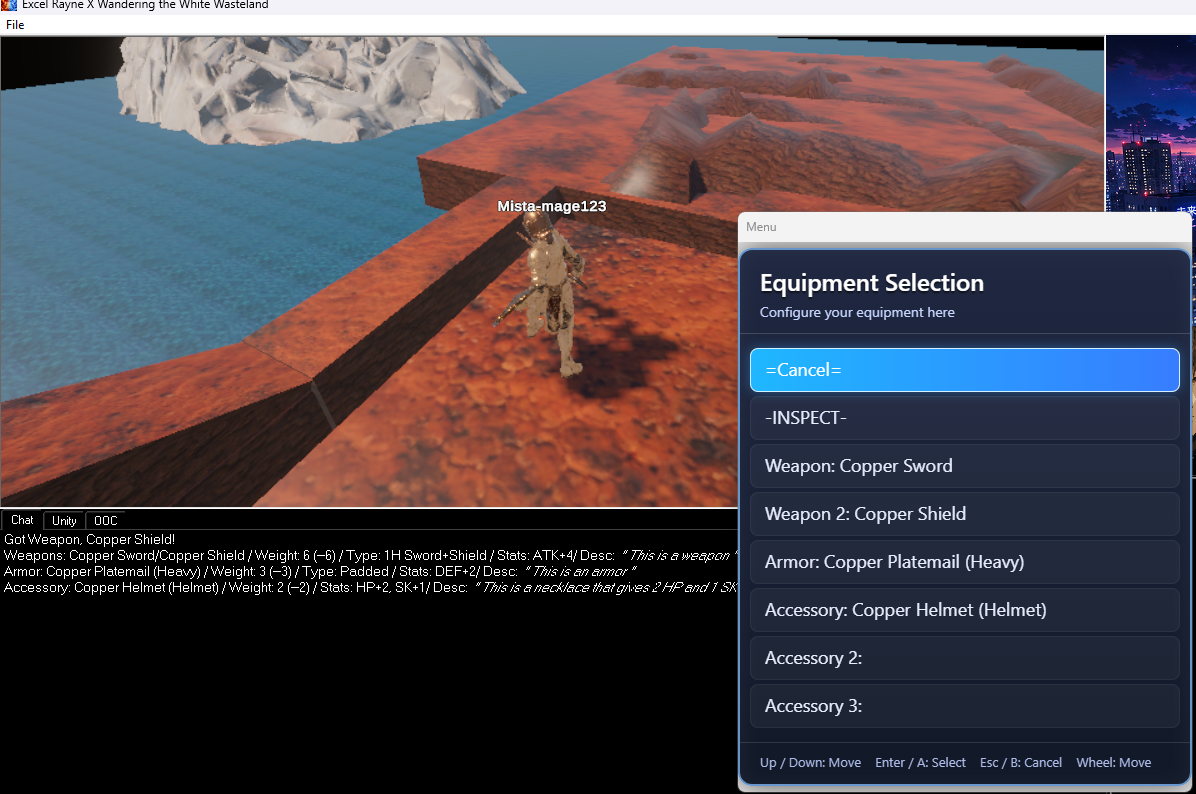
Task: Switch to the Chat tab
Action: pos(22,520)
